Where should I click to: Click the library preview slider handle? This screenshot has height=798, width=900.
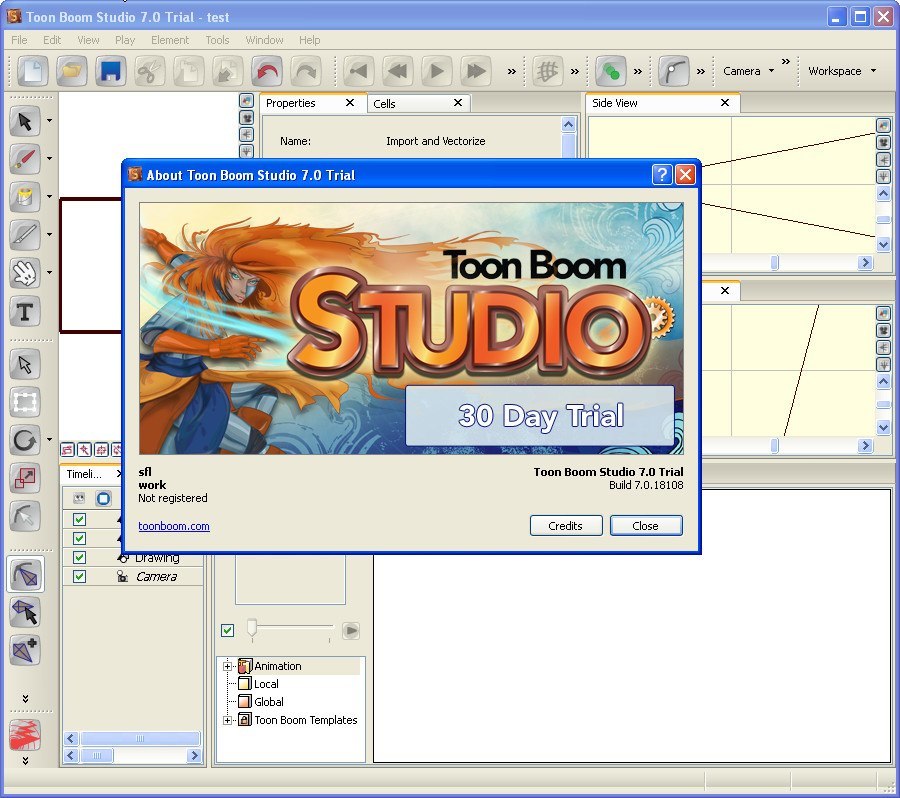[253, 627]
